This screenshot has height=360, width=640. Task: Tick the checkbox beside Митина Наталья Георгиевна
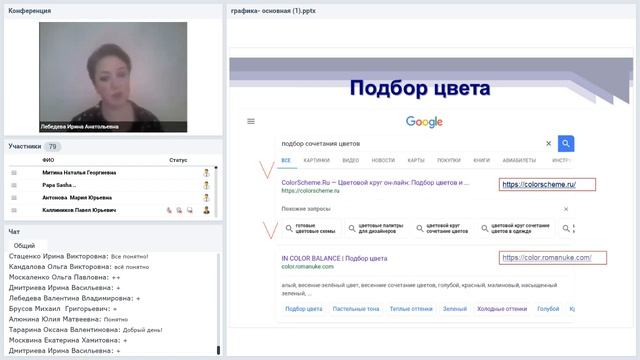click(14, 173)
